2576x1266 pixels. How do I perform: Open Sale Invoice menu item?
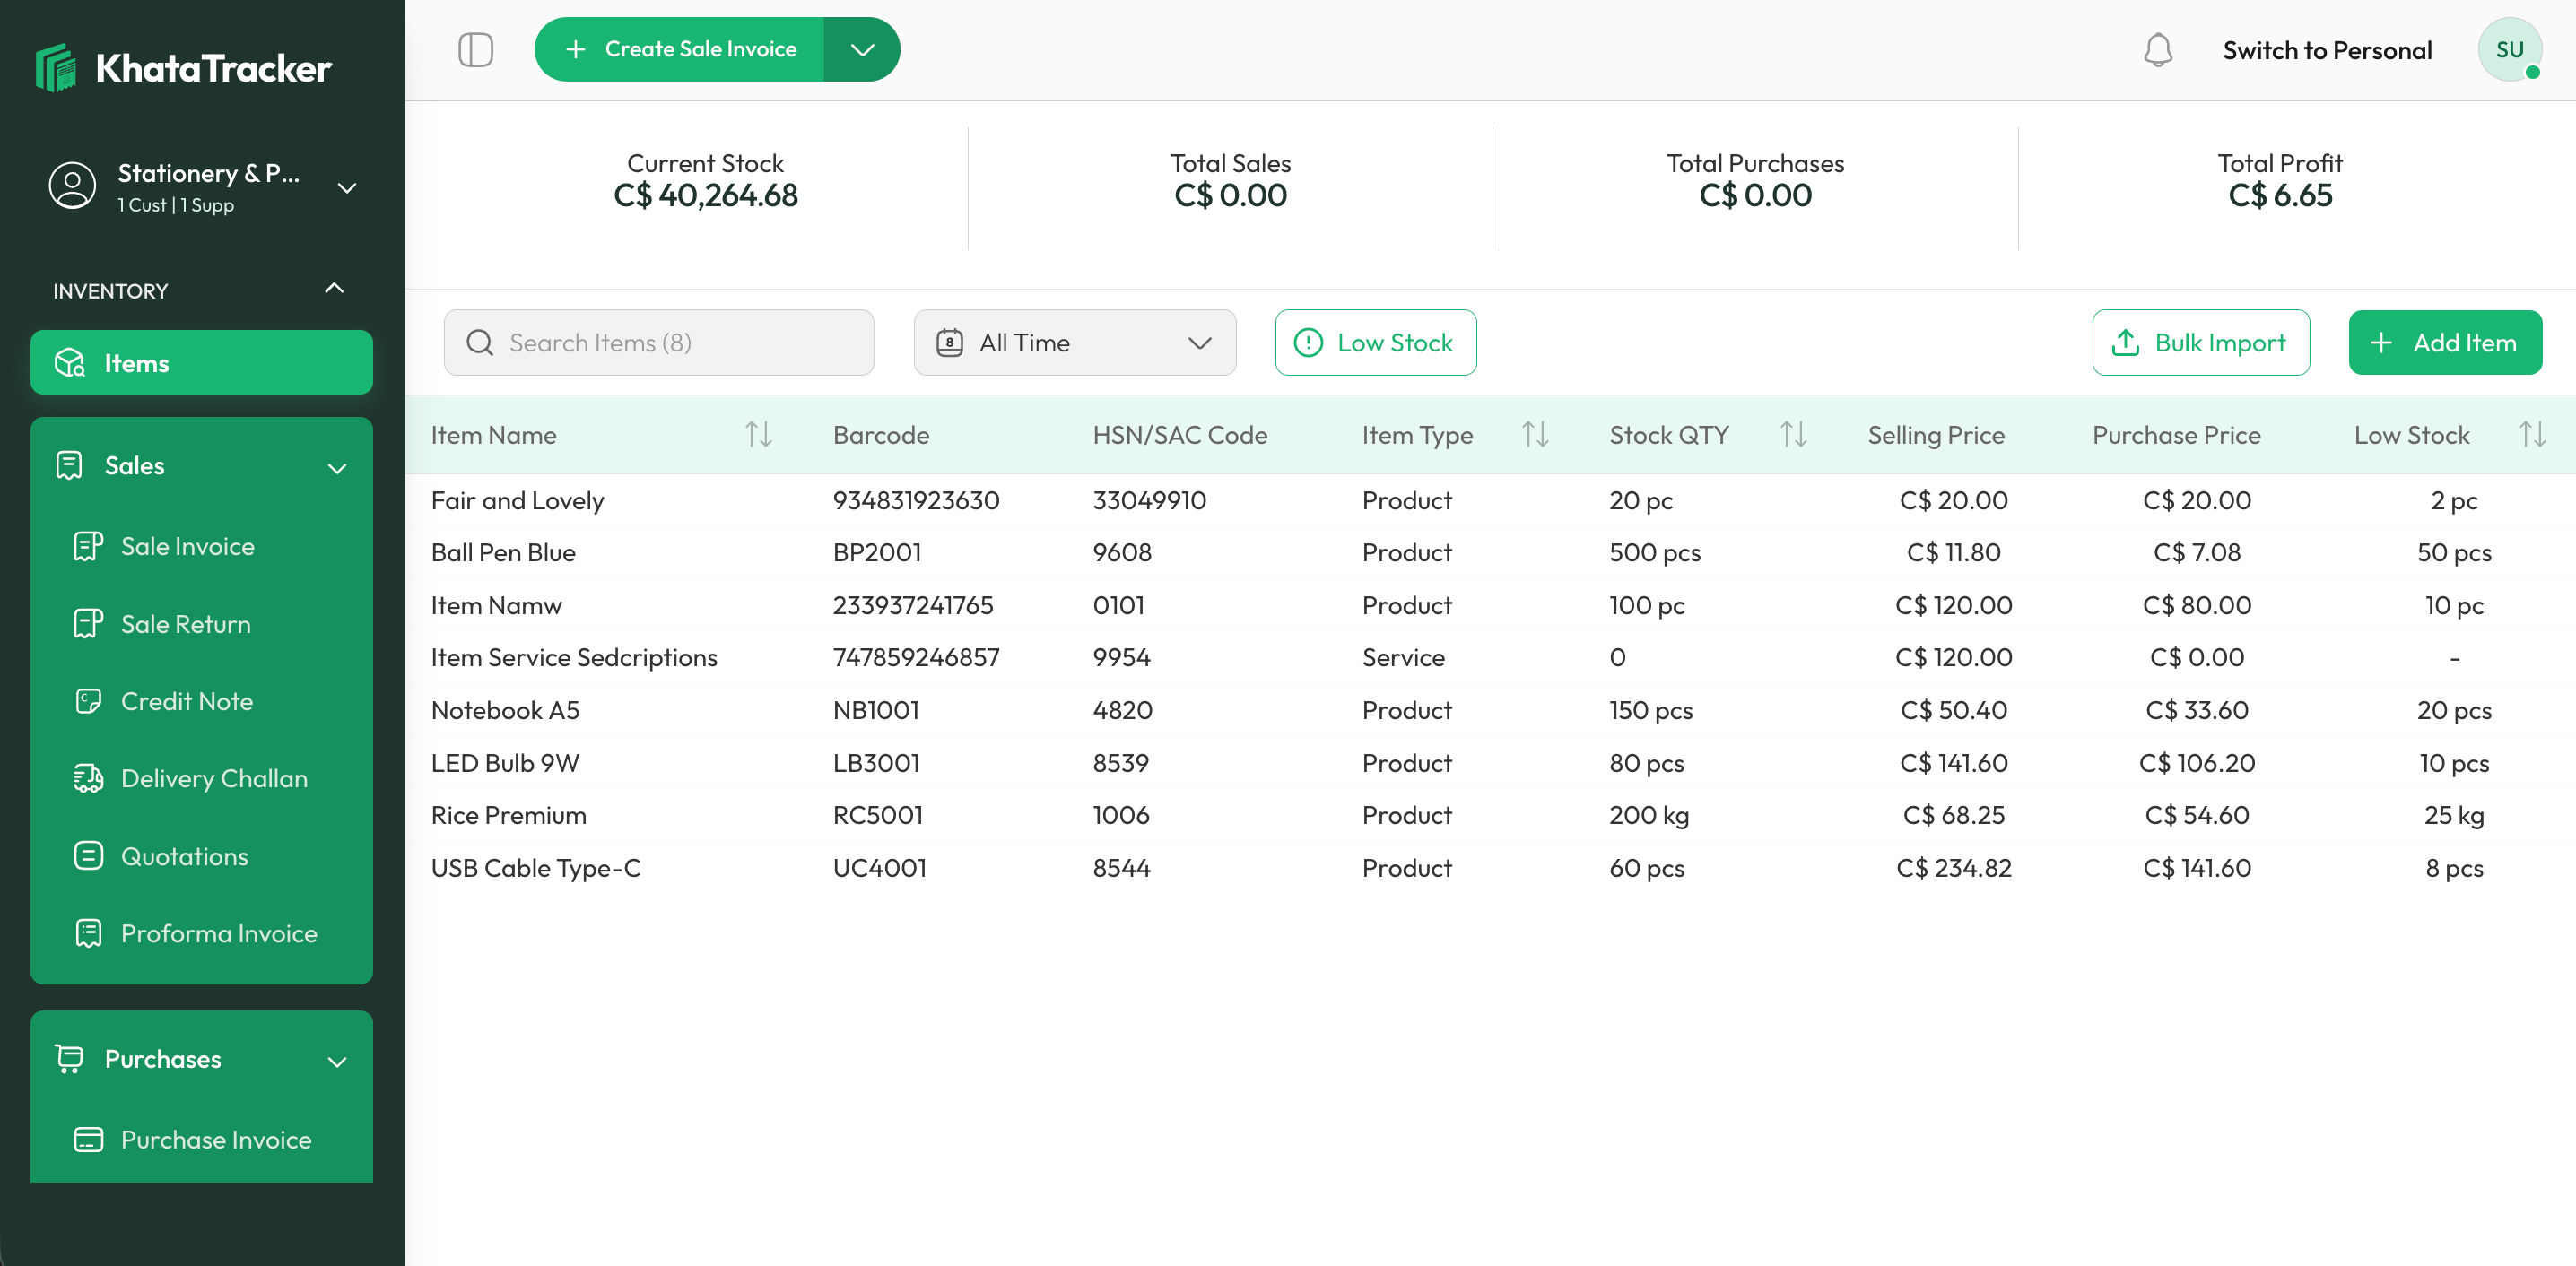(187, 546)
